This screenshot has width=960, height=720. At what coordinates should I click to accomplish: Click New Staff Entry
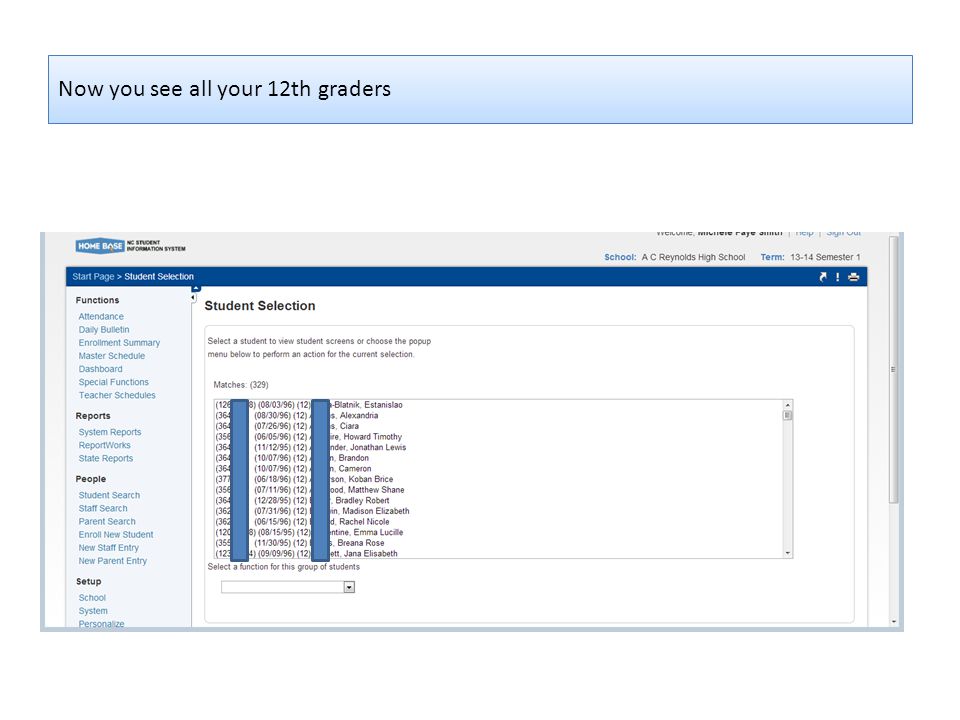pos(108,548)
